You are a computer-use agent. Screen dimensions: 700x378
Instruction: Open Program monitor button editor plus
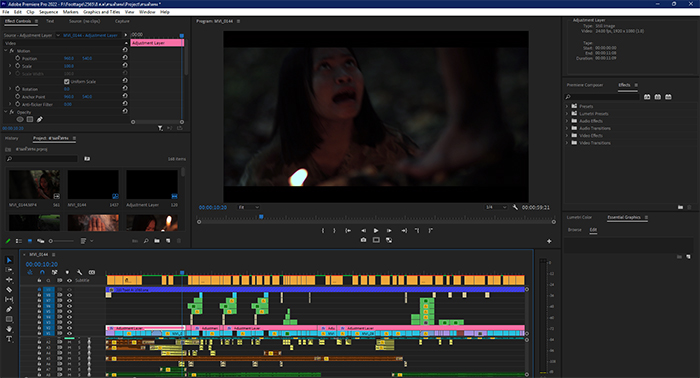549,241
